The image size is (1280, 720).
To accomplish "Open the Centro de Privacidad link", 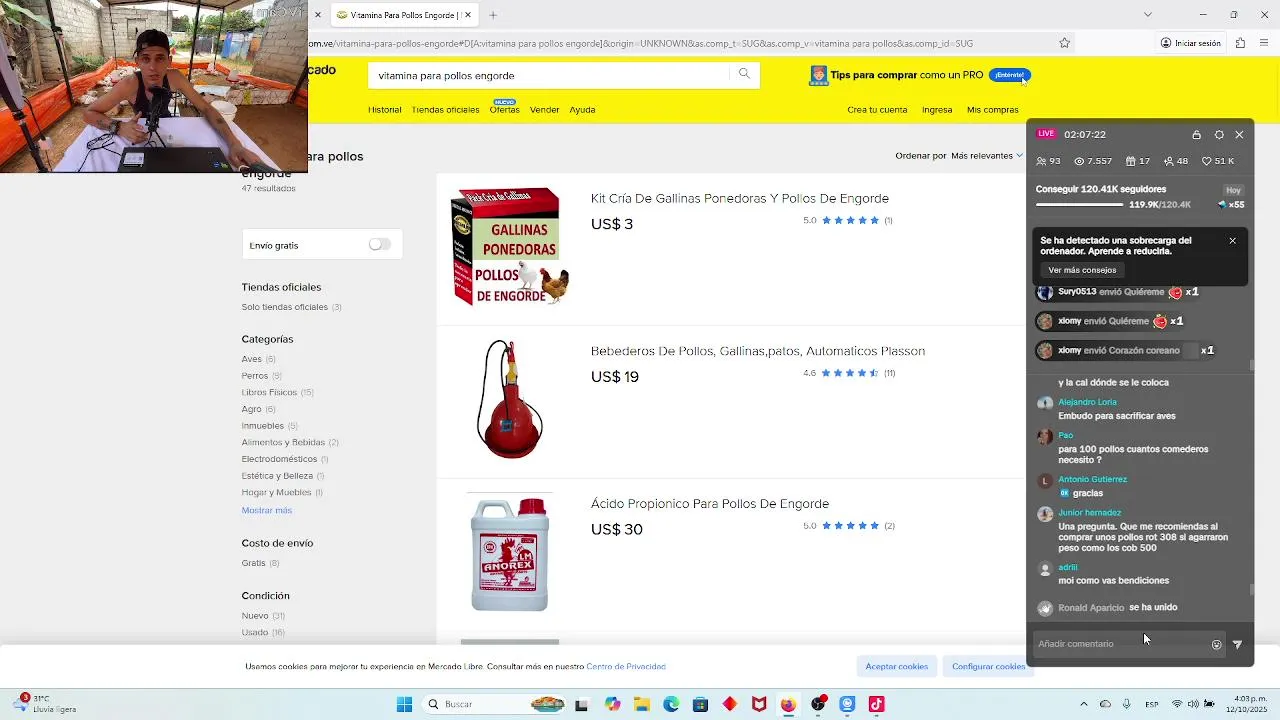I will (x=626, y=667).
